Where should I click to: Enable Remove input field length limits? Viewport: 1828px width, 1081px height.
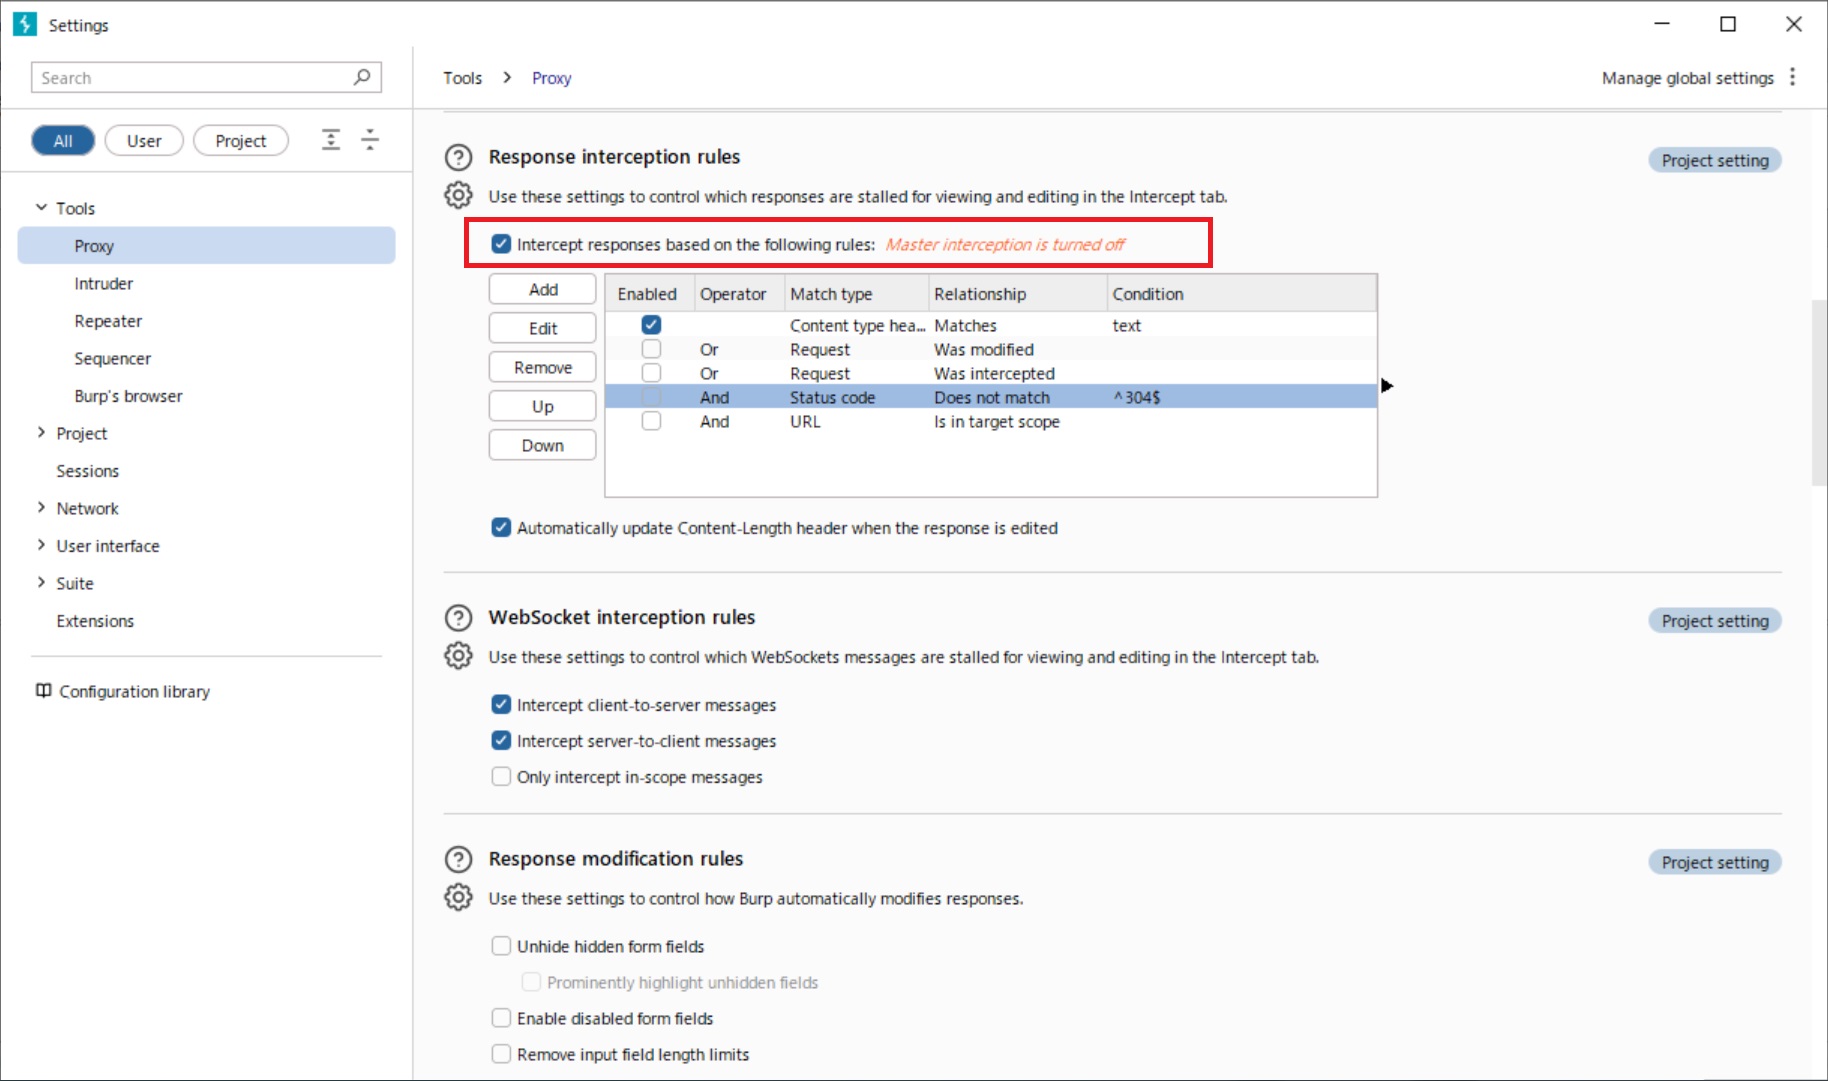(501, 1054)
